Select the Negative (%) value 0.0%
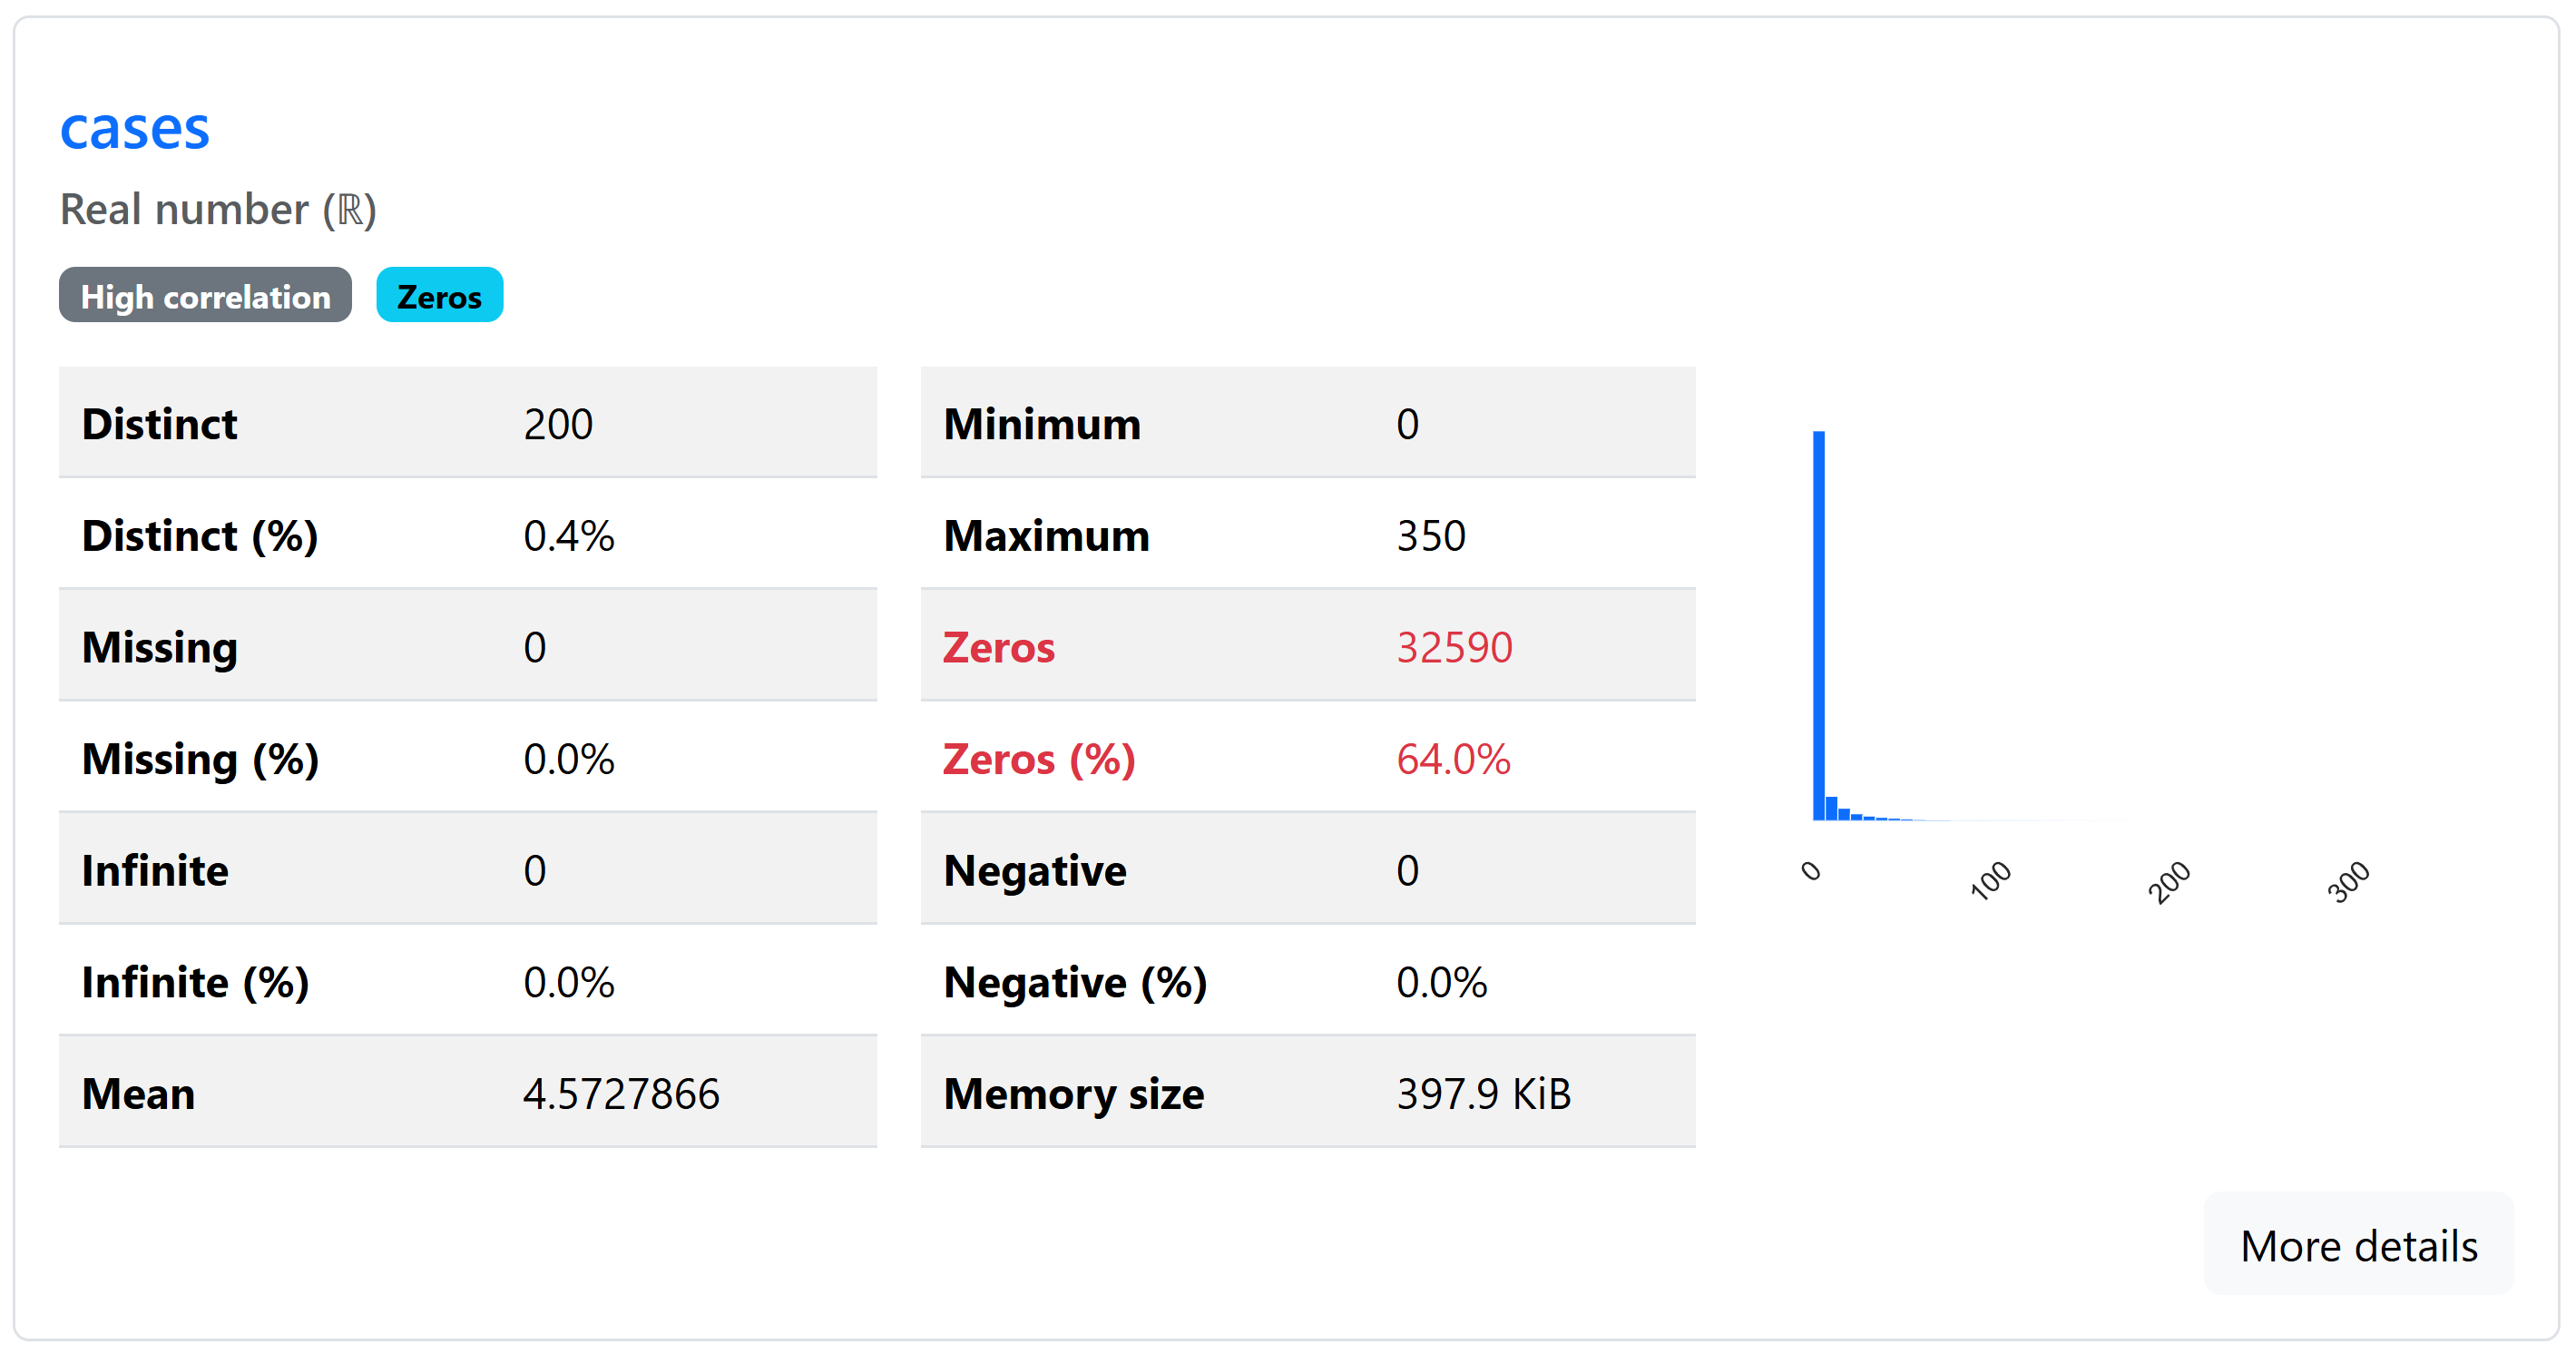This screenshot has width=2576, height=1354. pos(1441,983)
